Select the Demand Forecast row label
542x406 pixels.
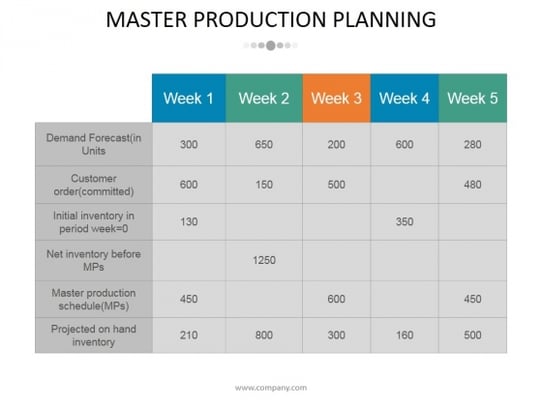click(94, 144)
